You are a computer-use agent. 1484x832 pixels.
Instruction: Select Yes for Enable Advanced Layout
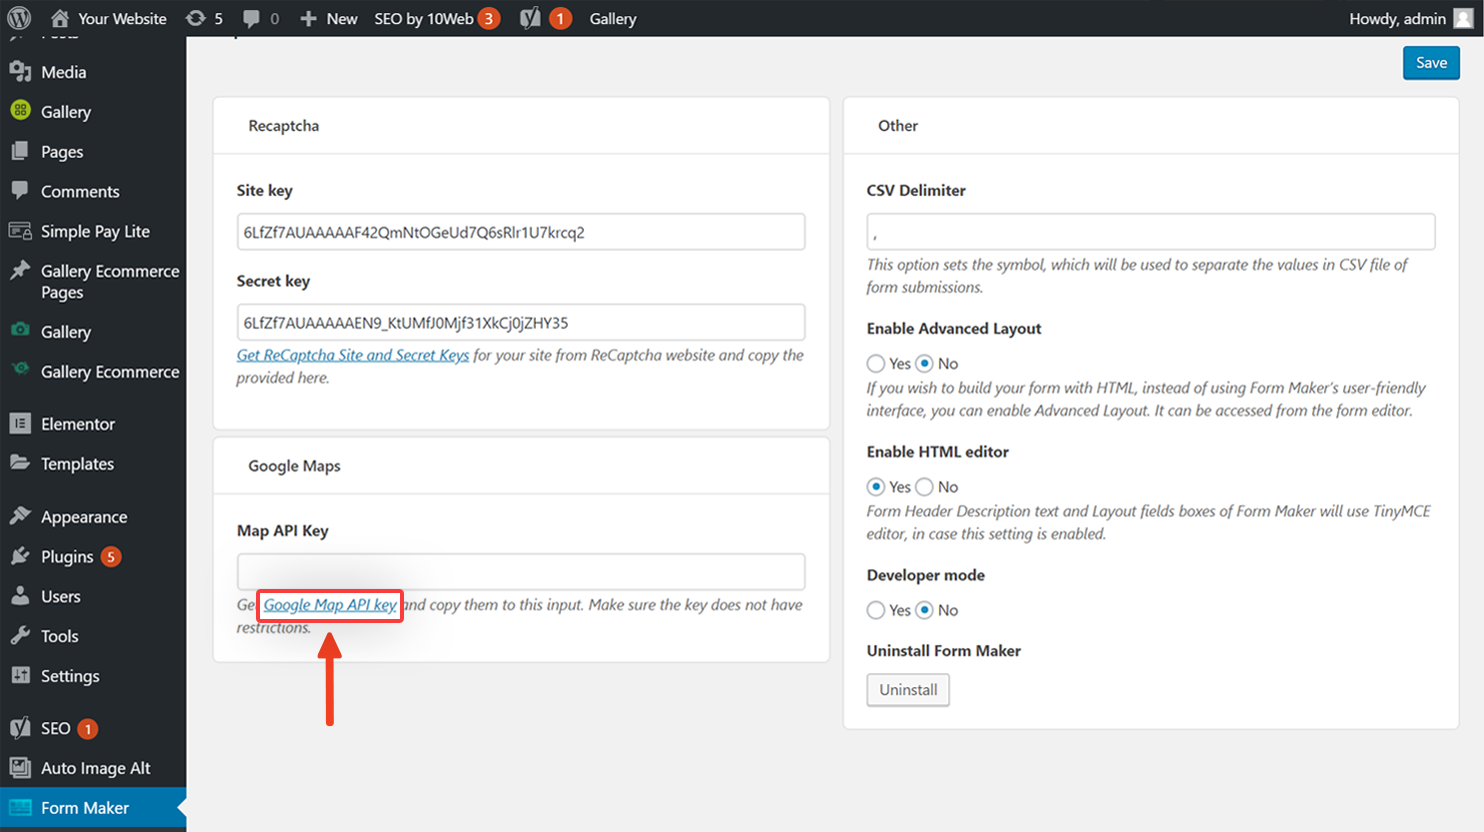876,363
